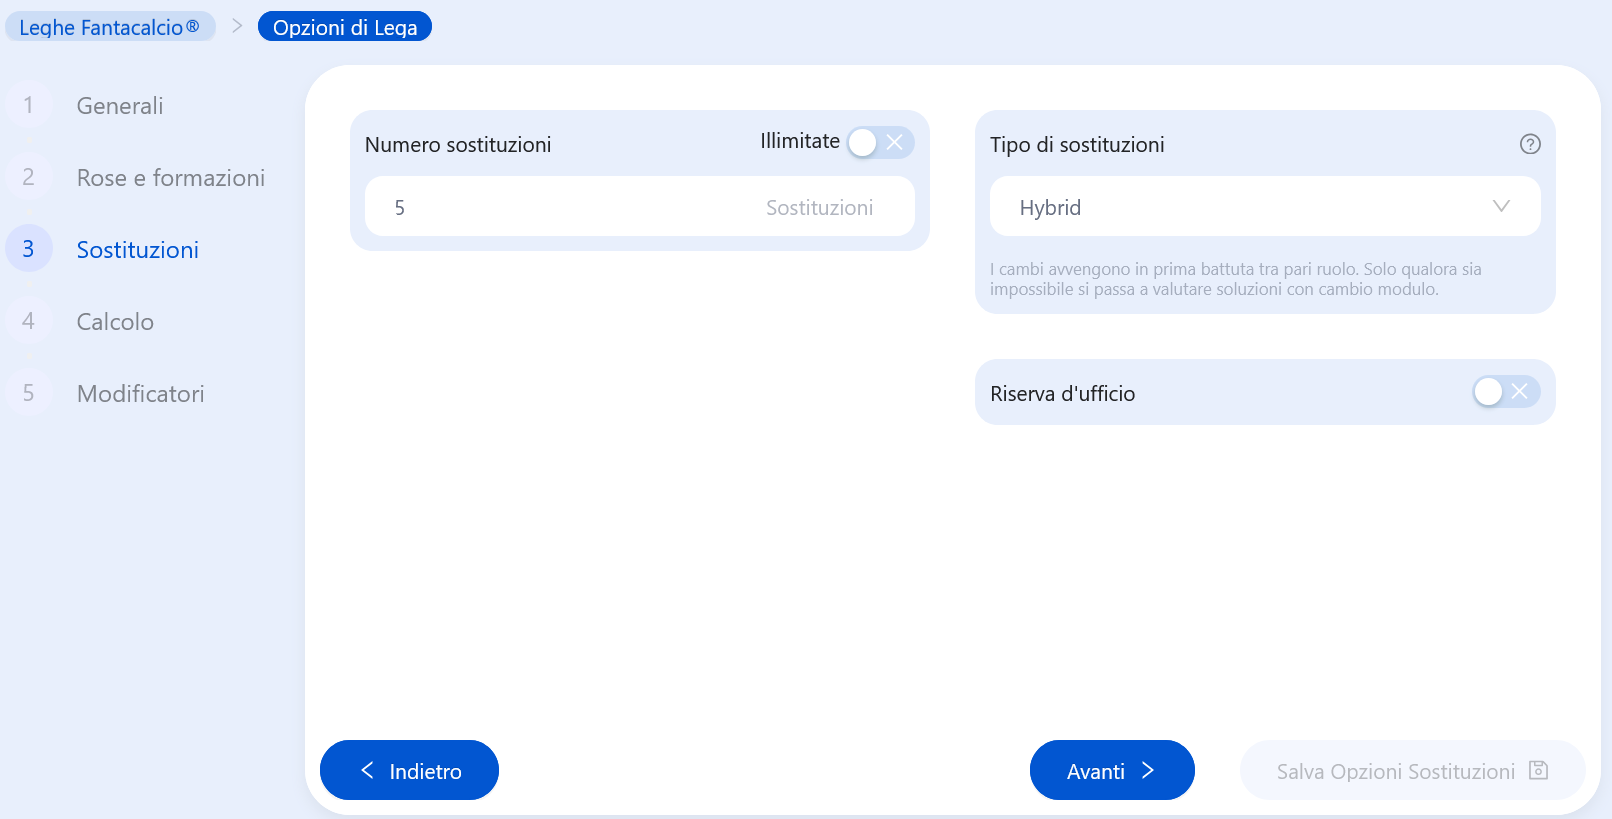Turn on the Riserva d'ufficio switch
Image resolution: width=1612 pixels, height=819 pixels.
point(1506,391)
